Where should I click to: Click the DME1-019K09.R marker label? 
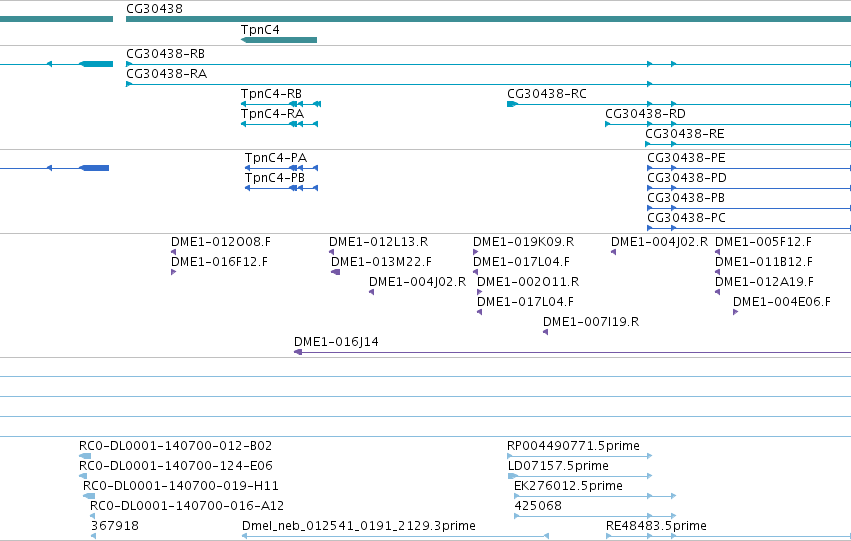point(523,242)
